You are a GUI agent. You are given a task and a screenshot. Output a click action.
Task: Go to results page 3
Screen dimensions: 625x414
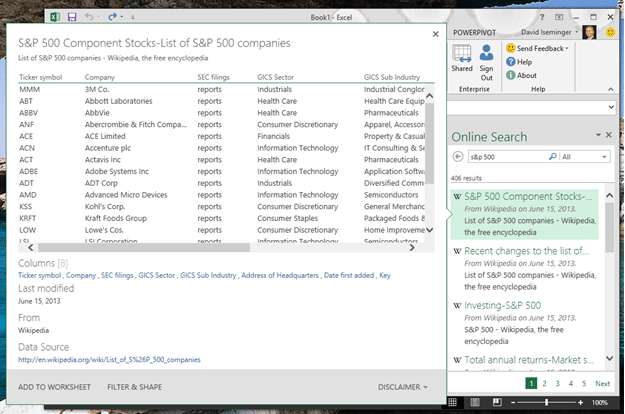point(557,383)
